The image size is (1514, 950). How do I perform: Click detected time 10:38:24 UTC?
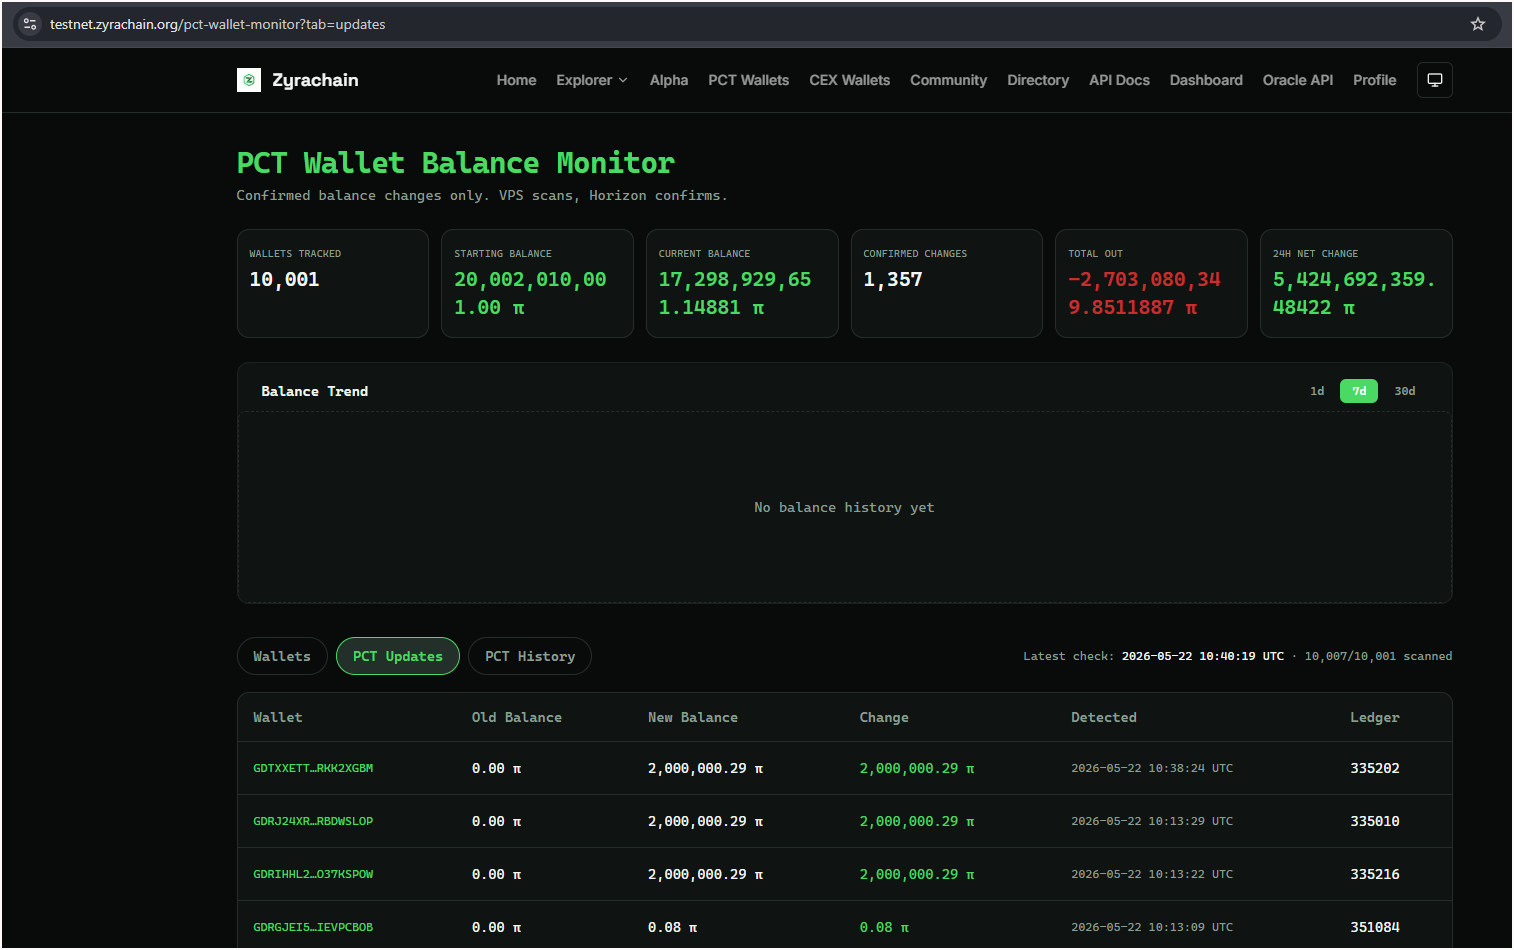pos(1152,768)
